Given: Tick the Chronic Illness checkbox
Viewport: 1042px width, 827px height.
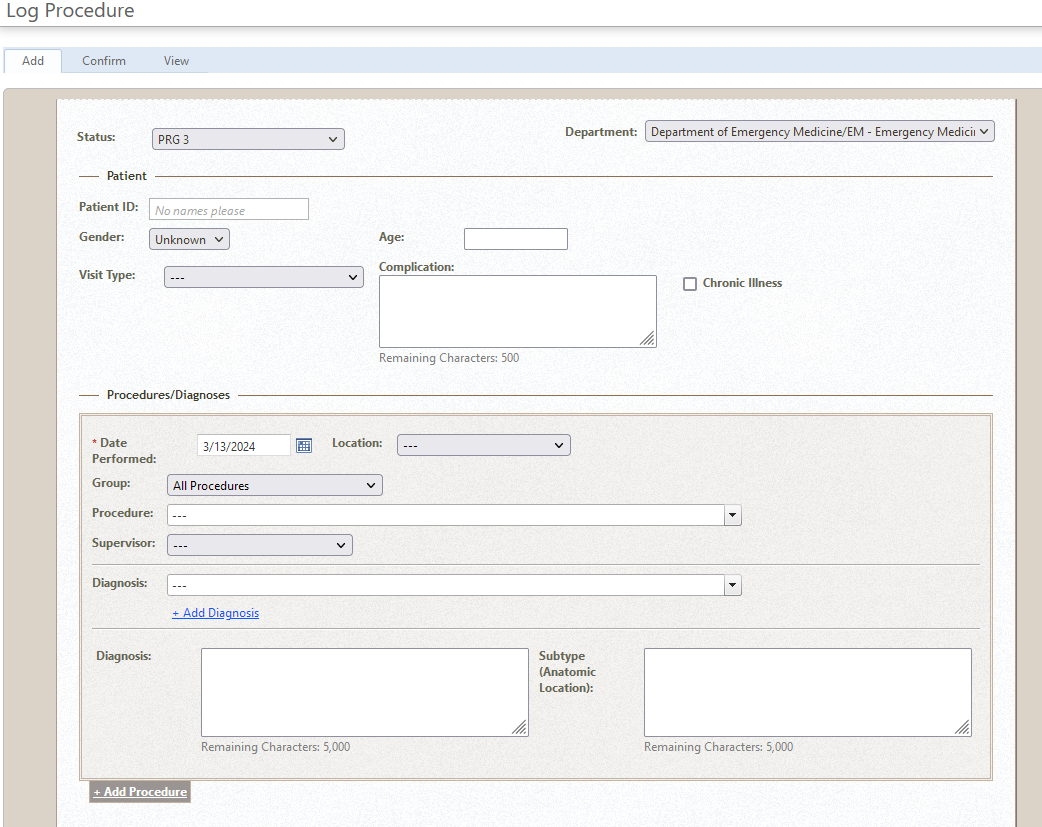Looking at the screenshot, I should (x=690, y=284).
